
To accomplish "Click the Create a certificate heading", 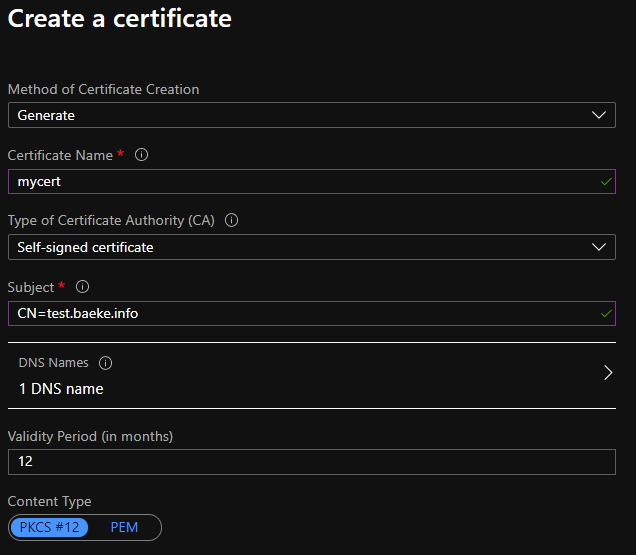I will coord(120,19).
